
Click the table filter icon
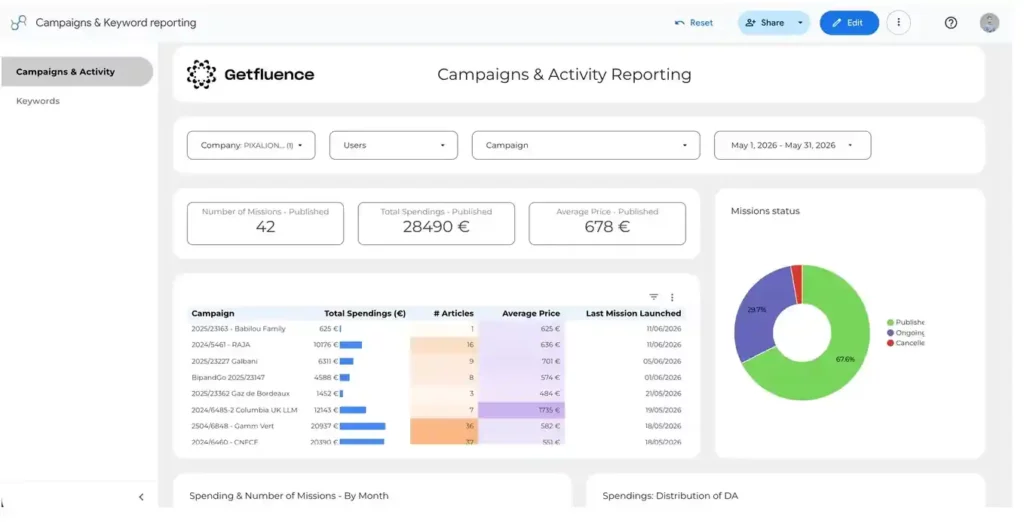coord(654,297)
